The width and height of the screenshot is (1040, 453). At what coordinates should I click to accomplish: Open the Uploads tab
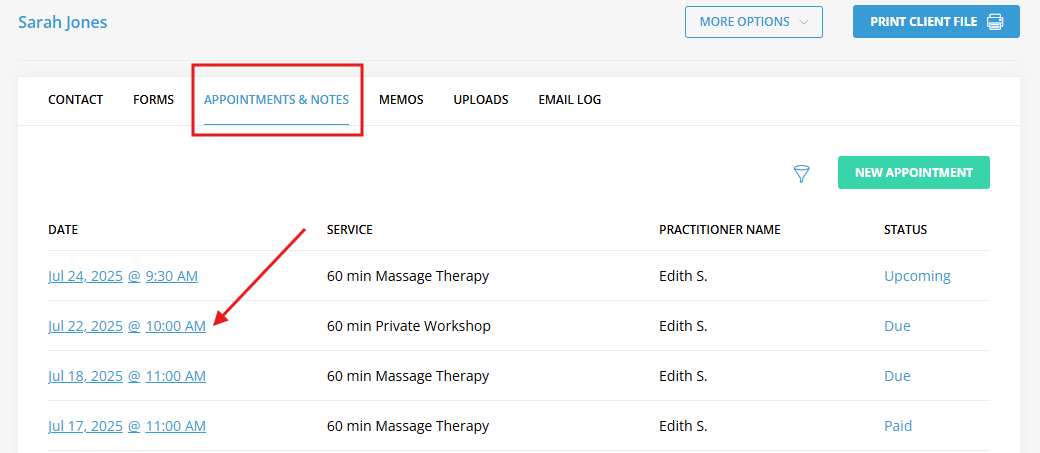[481, 100]
